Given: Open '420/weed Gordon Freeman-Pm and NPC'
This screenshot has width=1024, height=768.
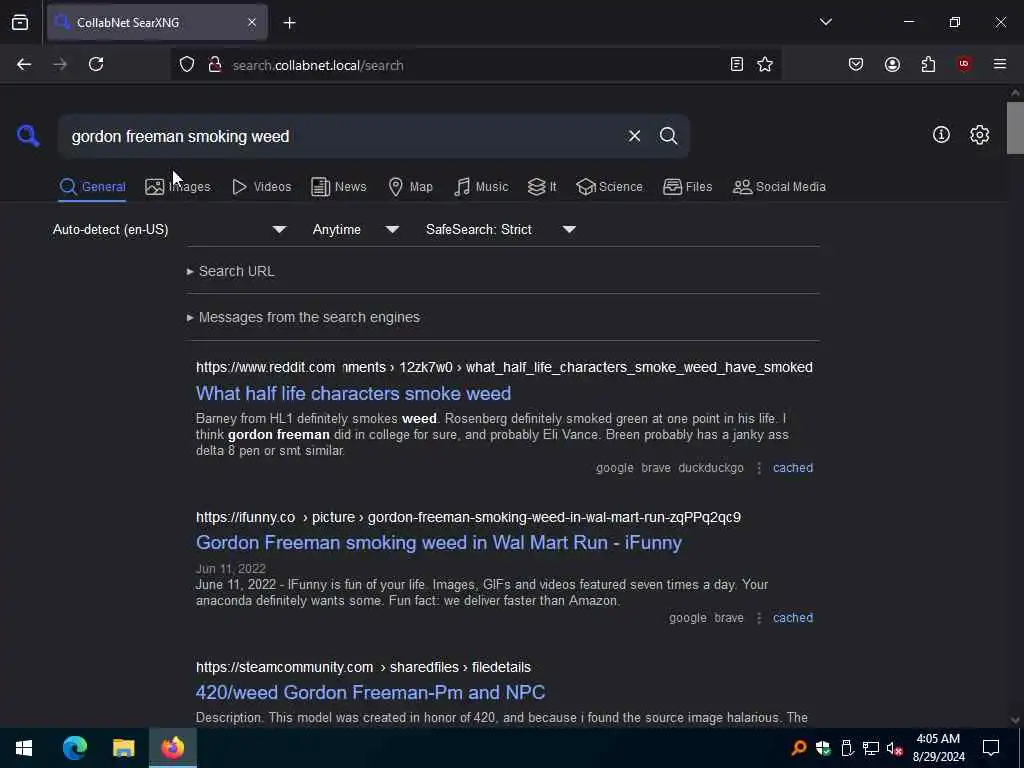Looking at the screenshot, I should click(370, 692).
